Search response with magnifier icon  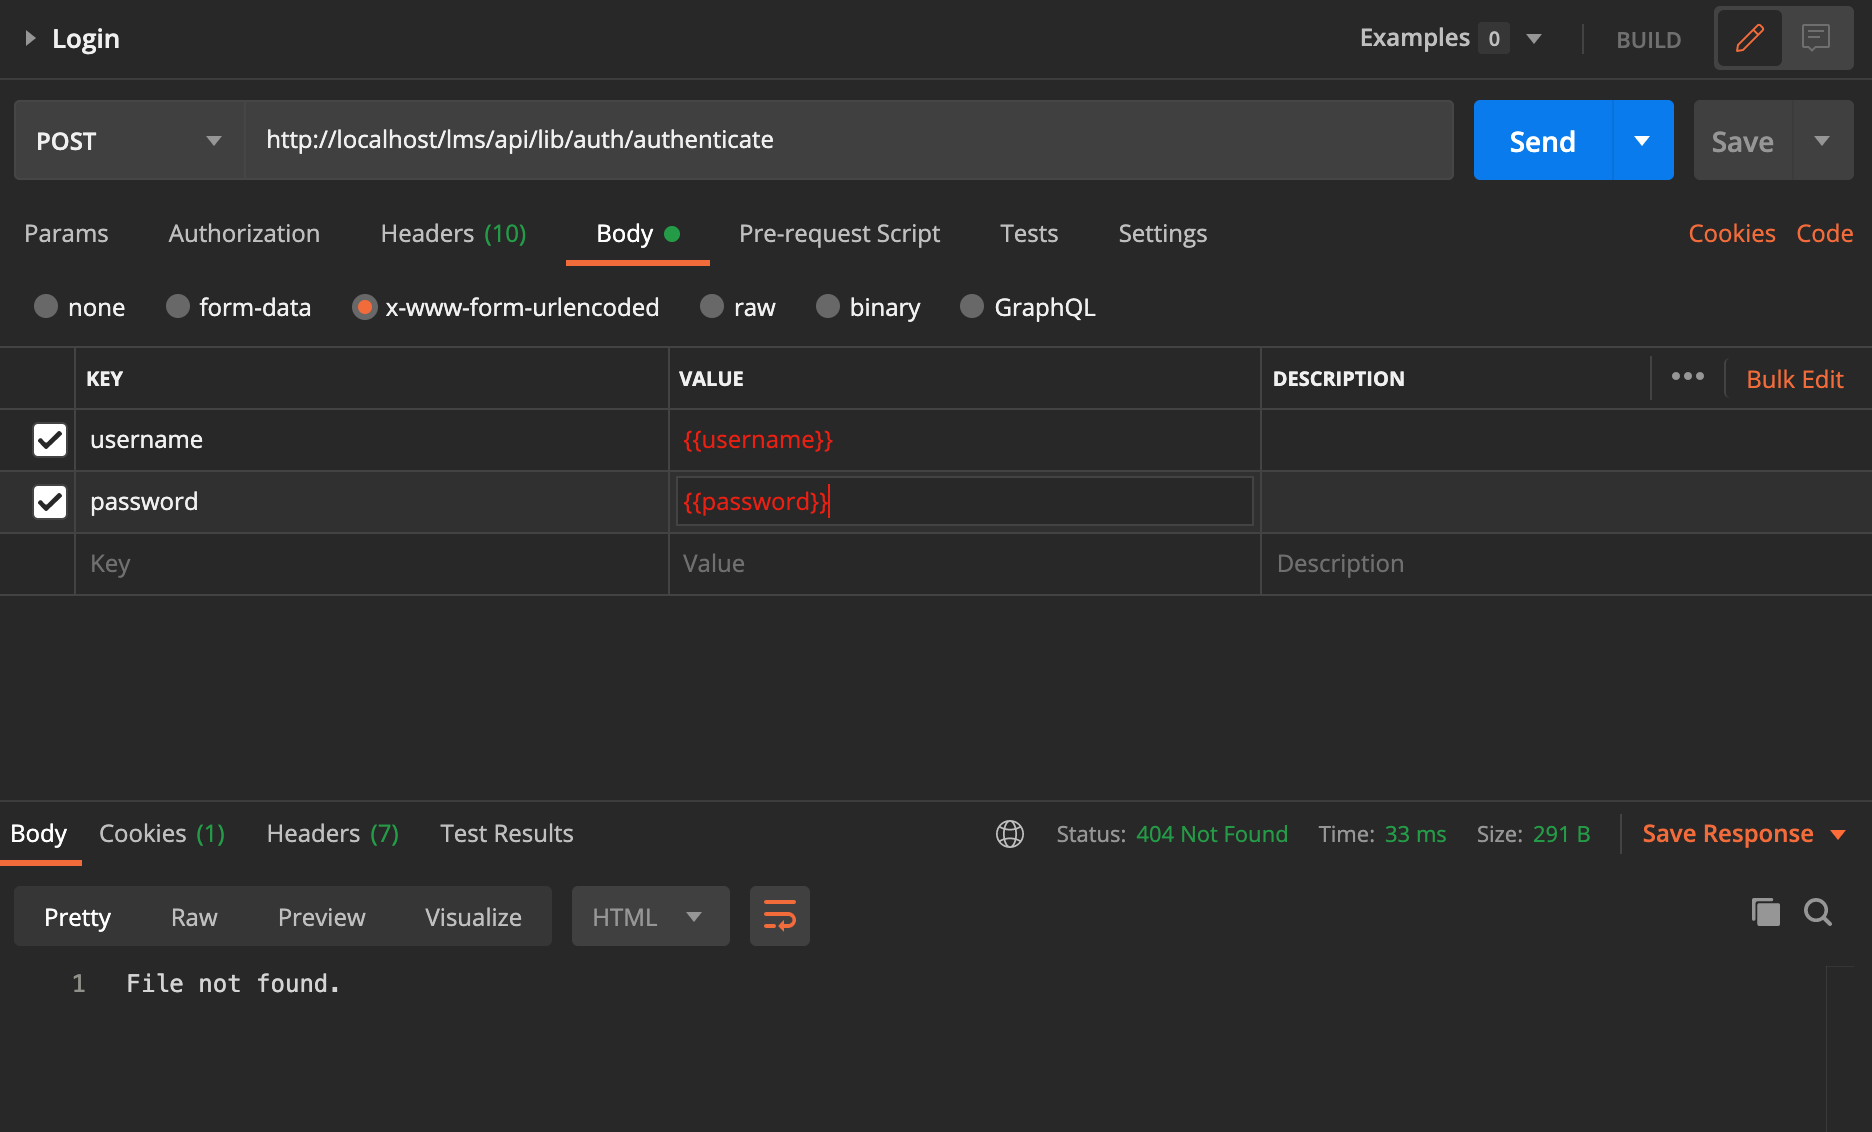pos(1818,912)
